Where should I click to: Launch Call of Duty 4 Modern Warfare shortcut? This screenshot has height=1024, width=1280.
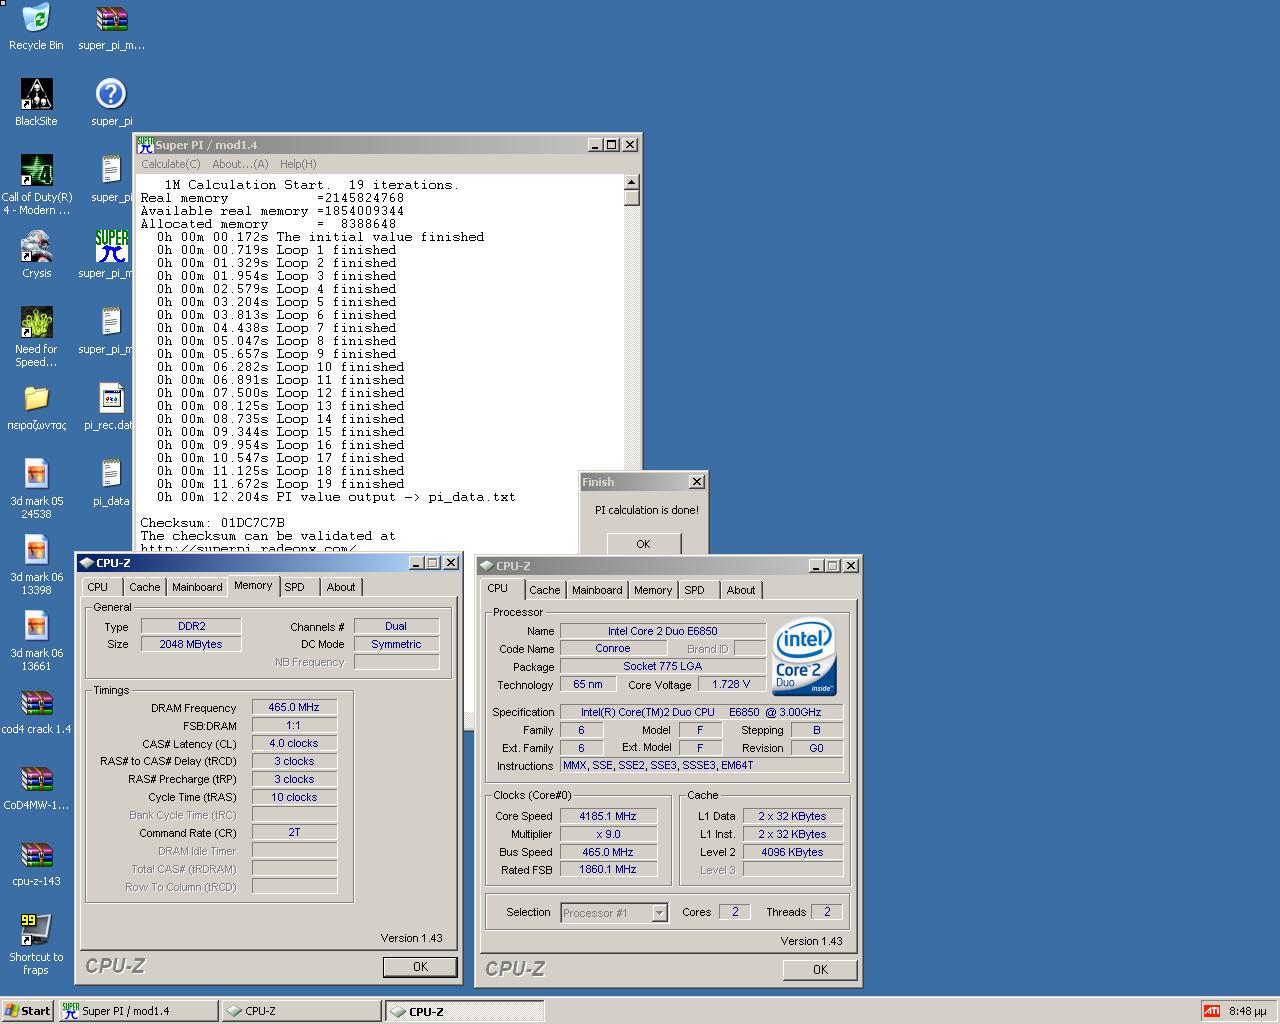pyautogui.click(x=36, y=170)
